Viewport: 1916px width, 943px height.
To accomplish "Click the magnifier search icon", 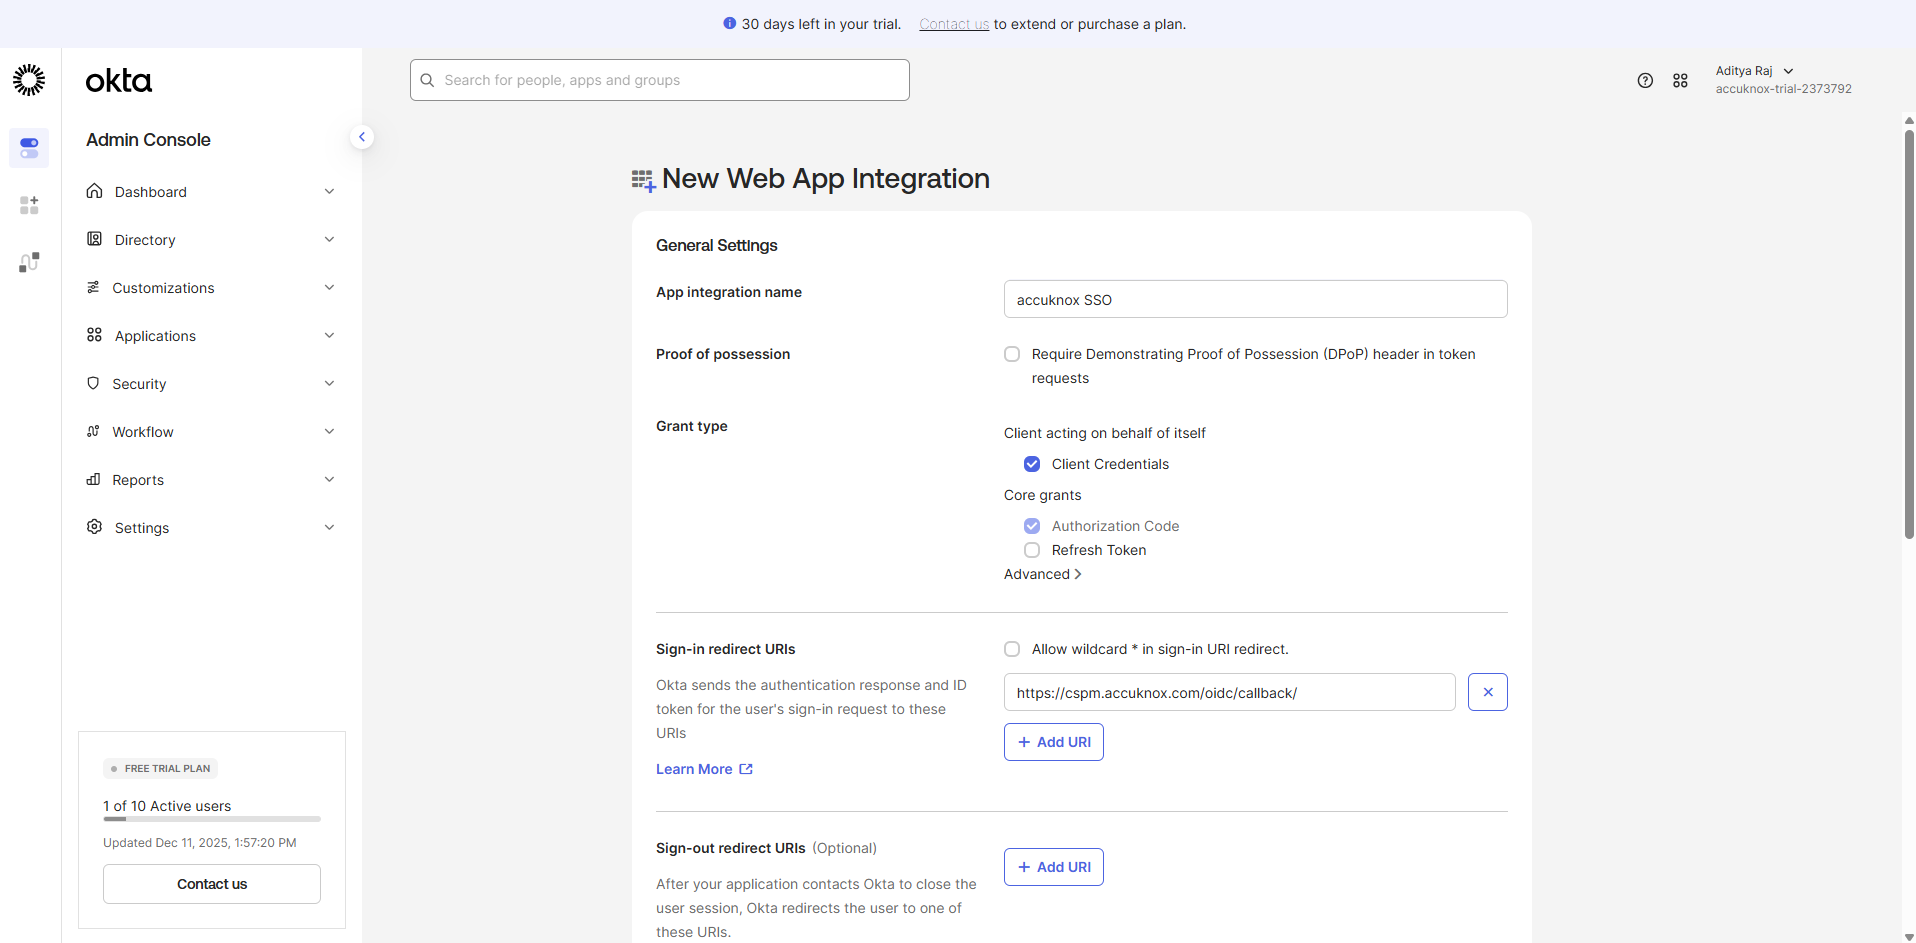I will point(428,80).
